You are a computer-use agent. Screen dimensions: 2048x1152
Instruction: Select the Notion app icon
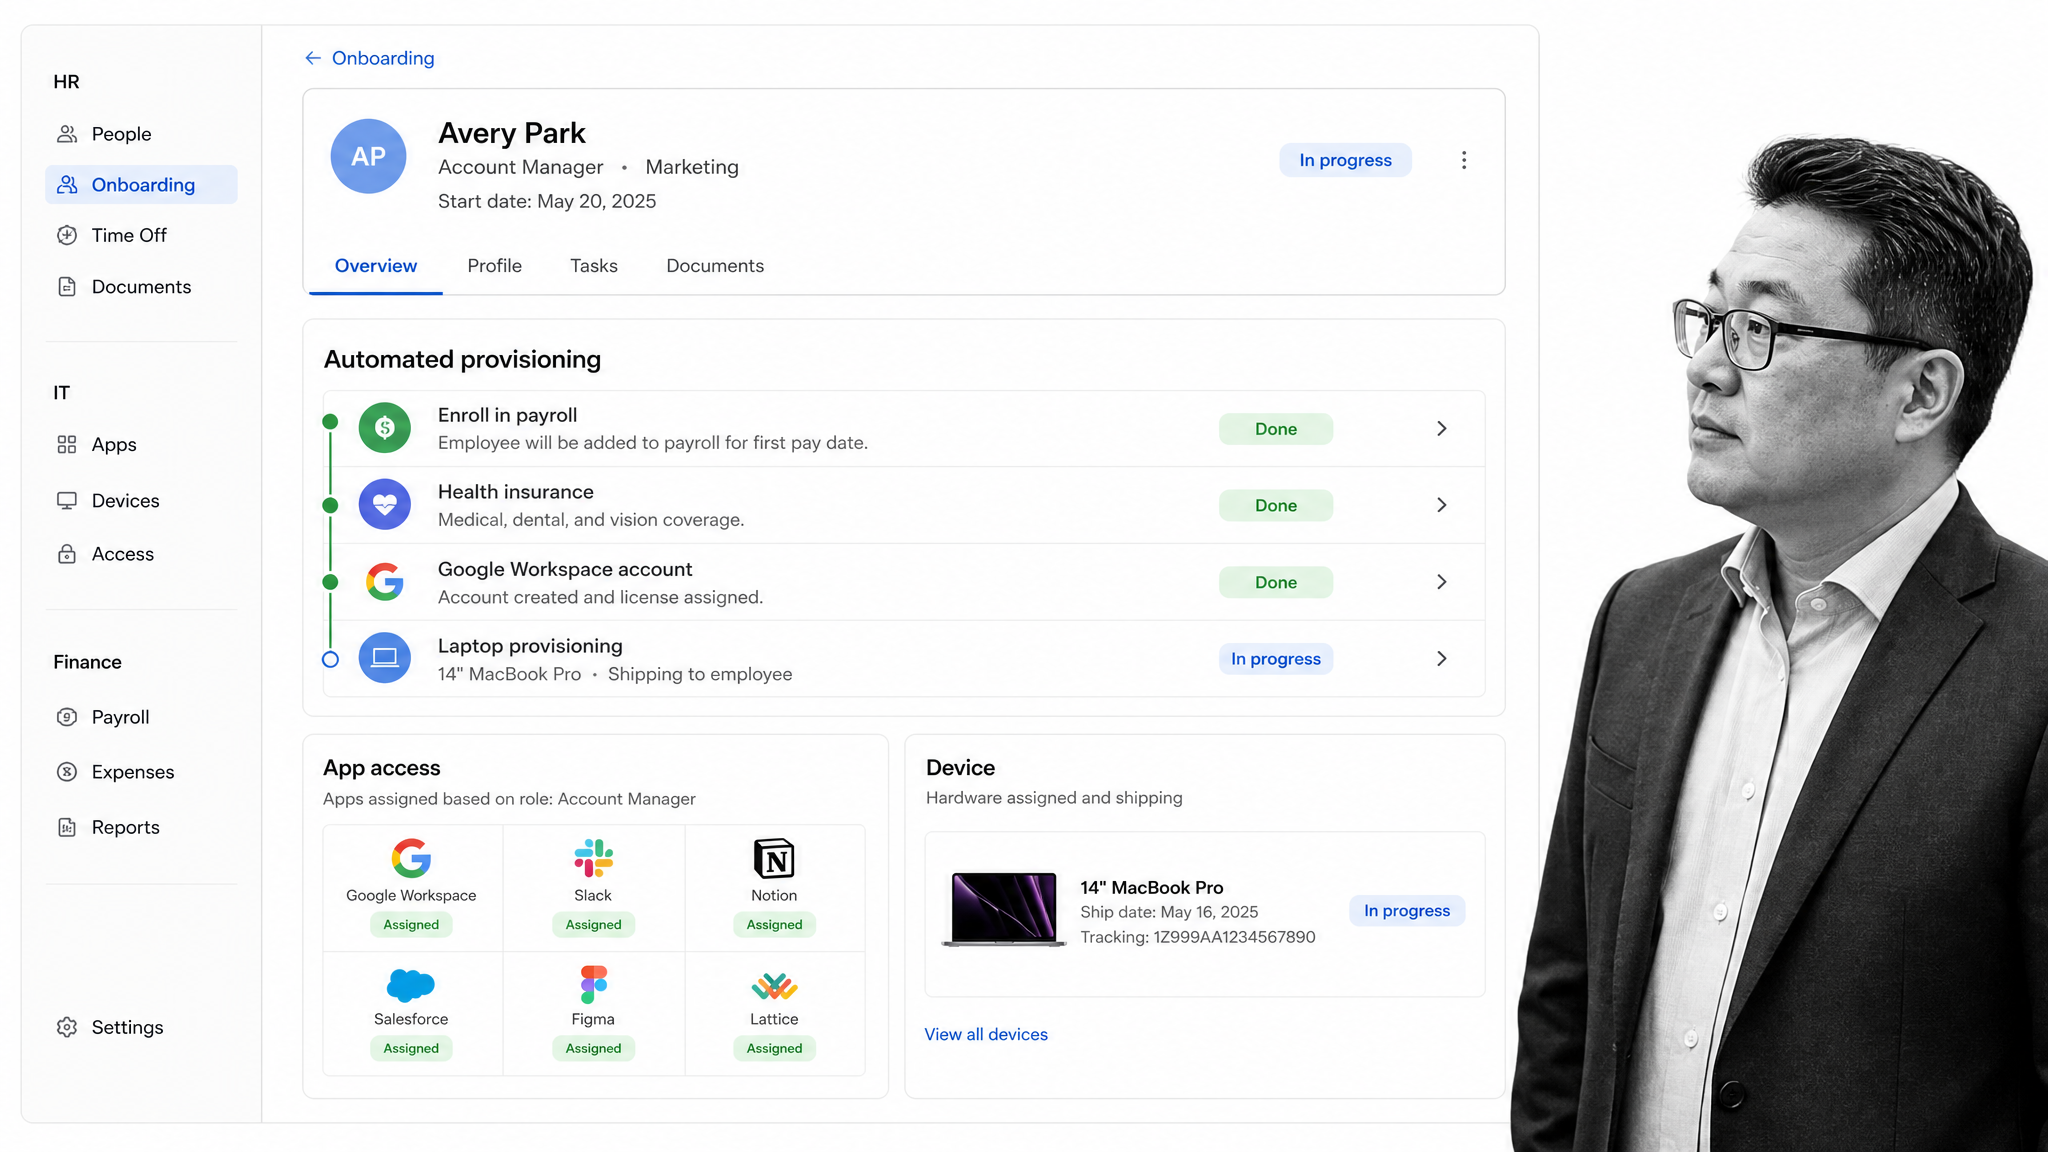coord(774,858)
